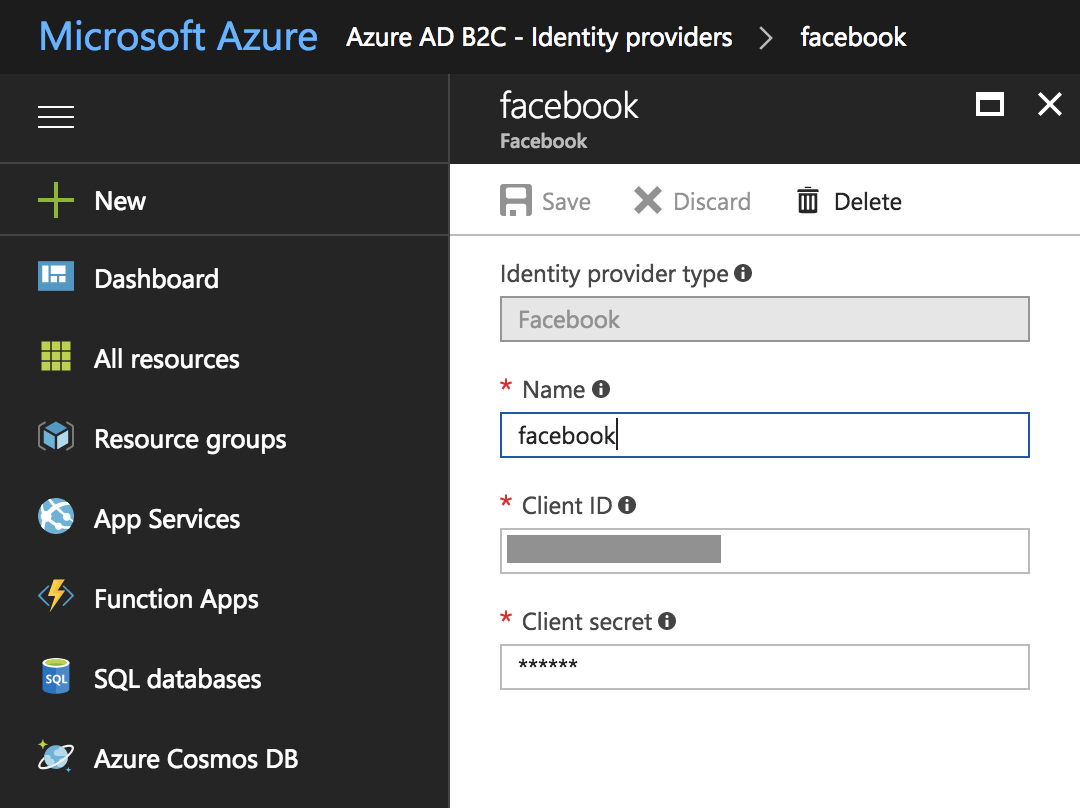Image resolution: width=1080 pixels, height=808 pixels.
Task: Open Function Apps from the sidebar
Action: click(x=176, y=599)
